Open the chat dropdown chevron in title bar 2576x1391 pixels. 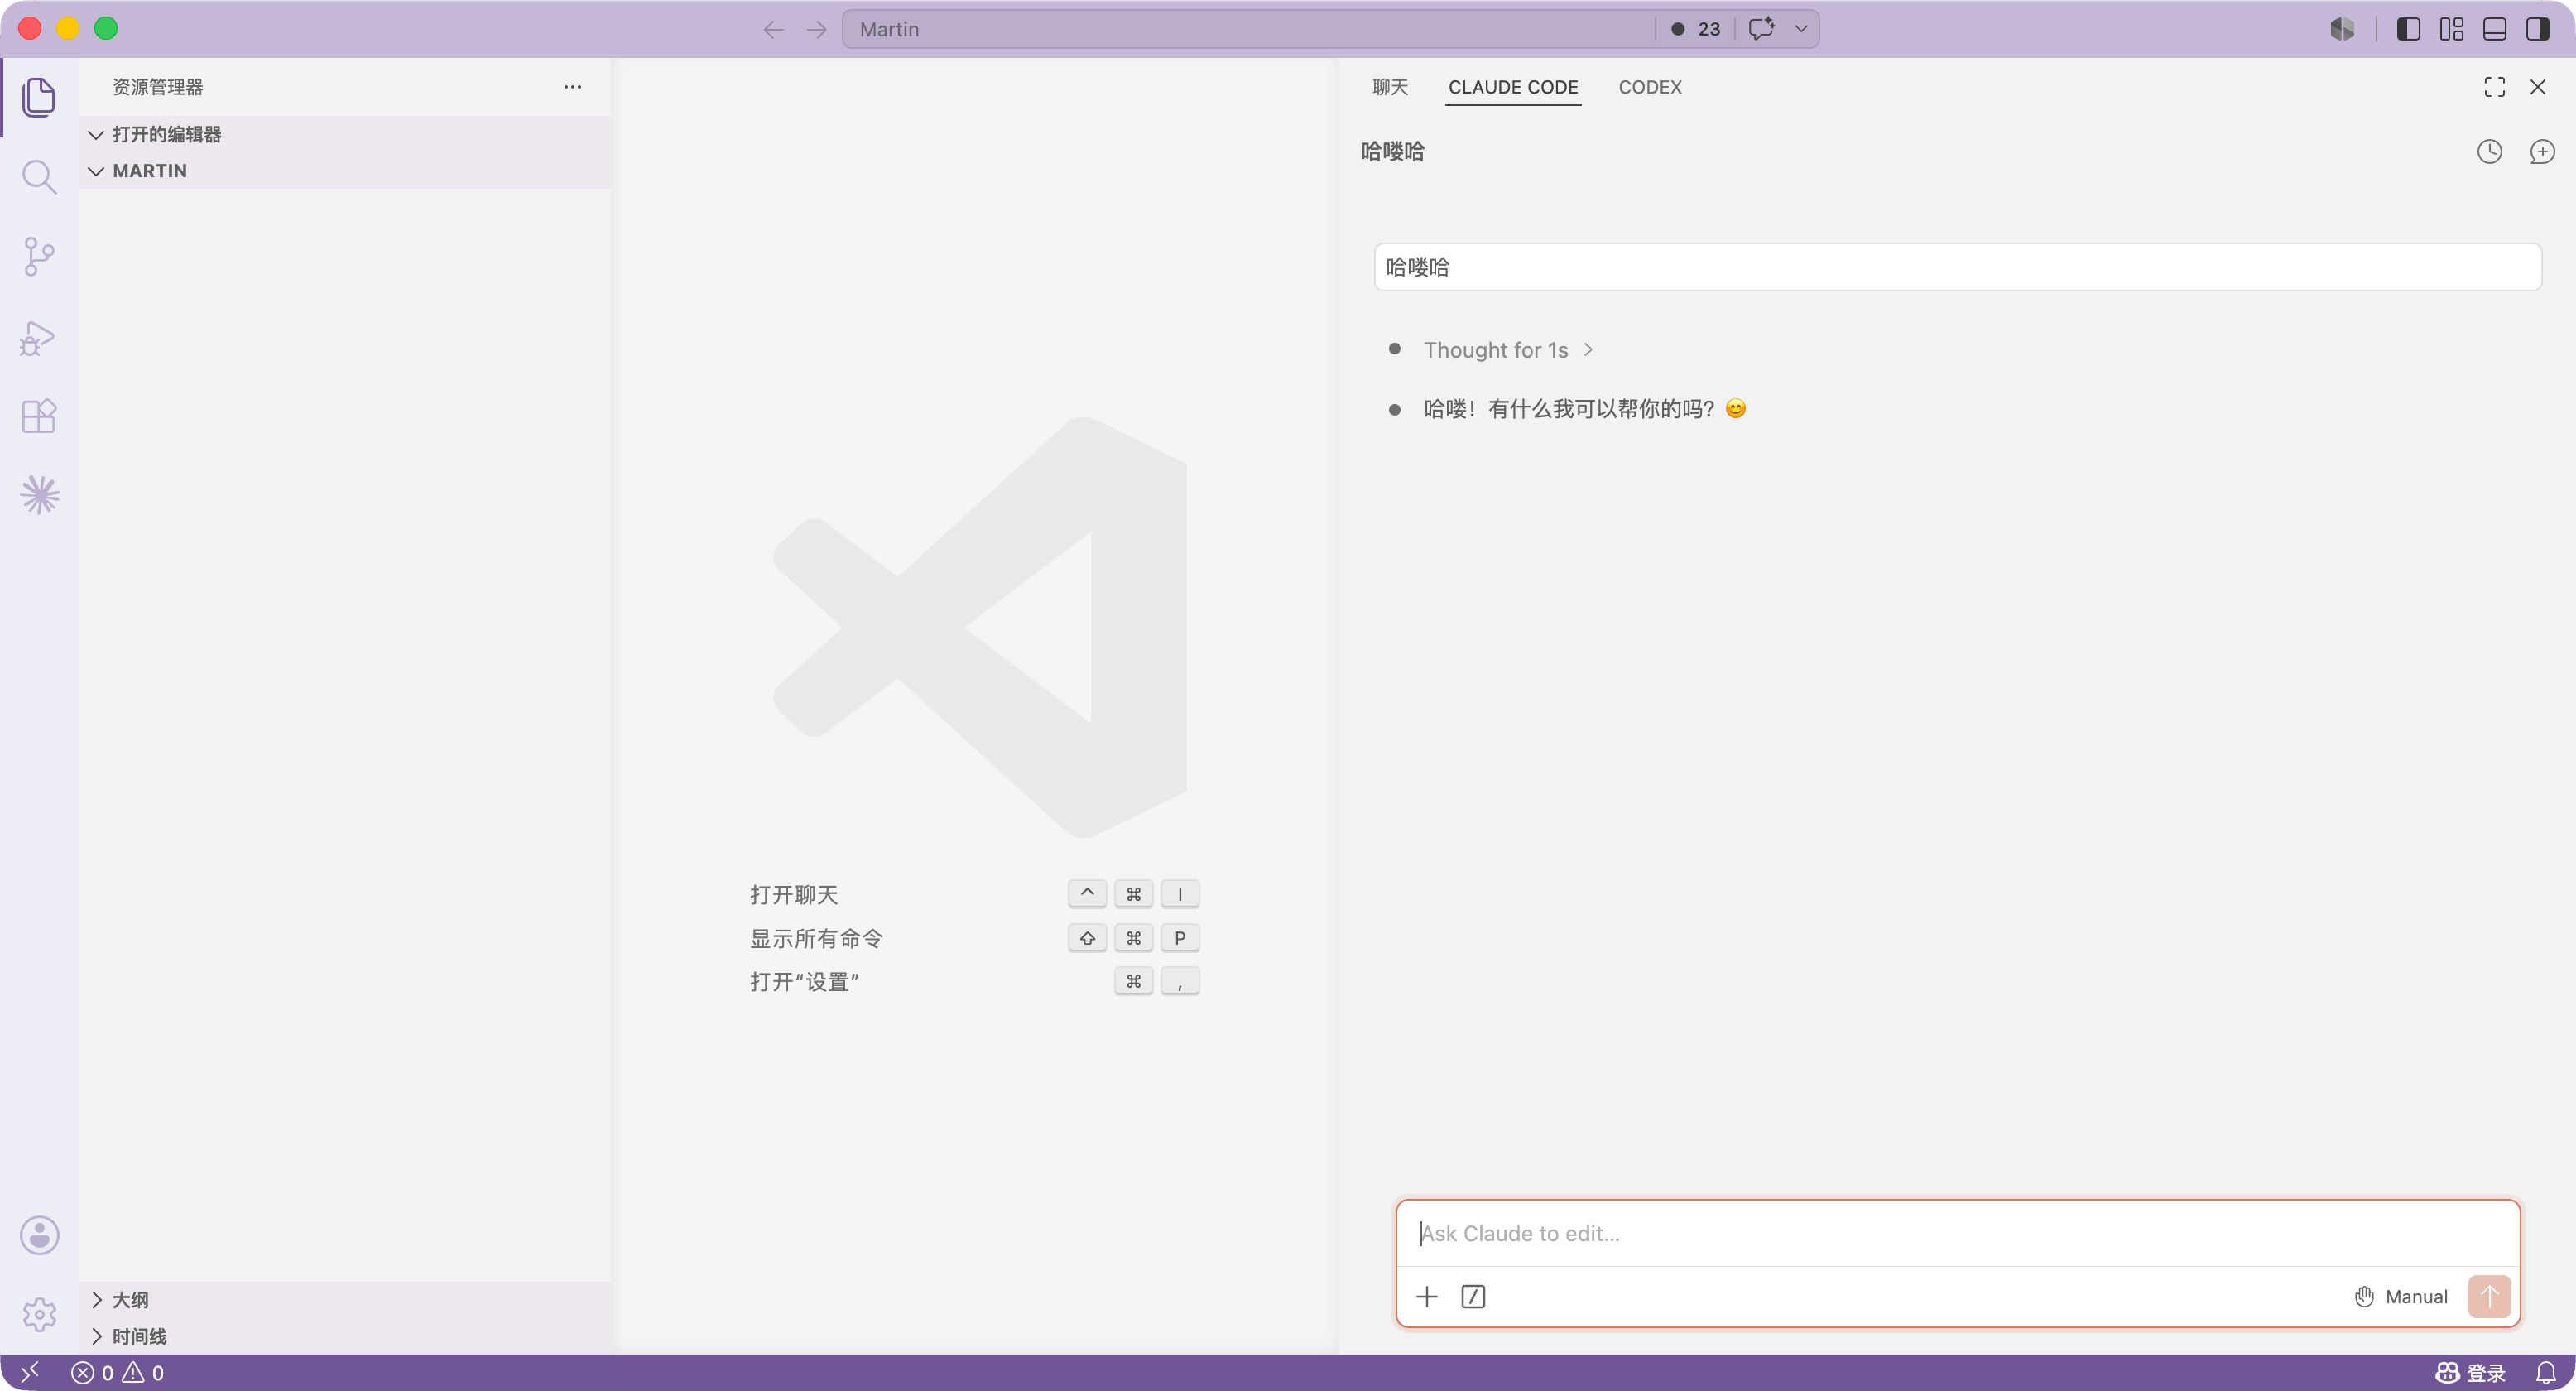coord(1801,29)
